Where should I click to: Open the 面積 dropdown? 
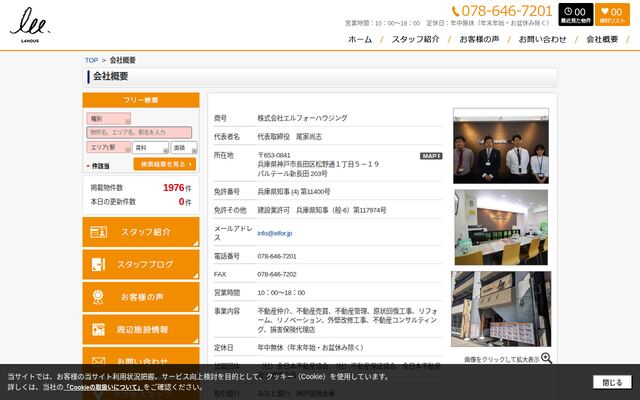[184, 147]
